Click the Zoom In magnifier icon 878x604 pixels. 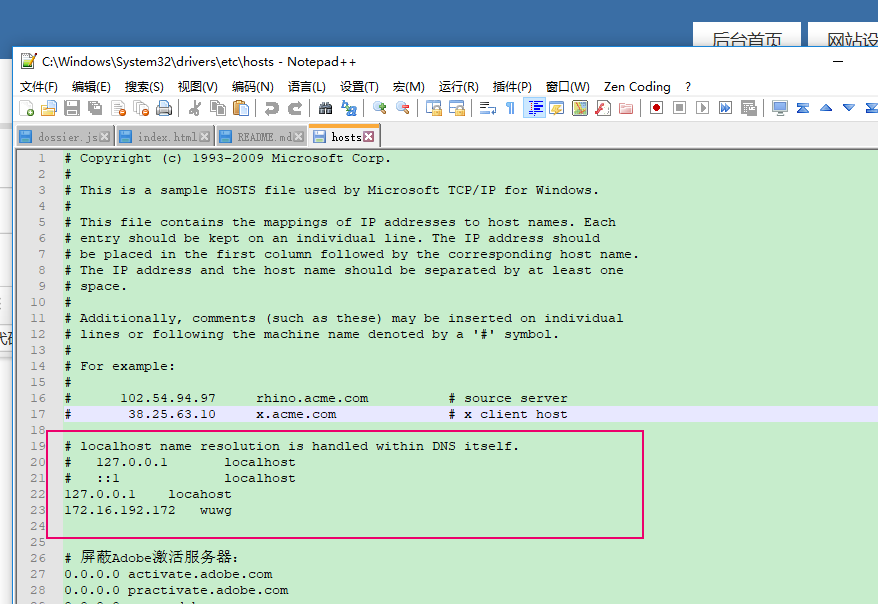pyautogui.click(x=379, y=108)
